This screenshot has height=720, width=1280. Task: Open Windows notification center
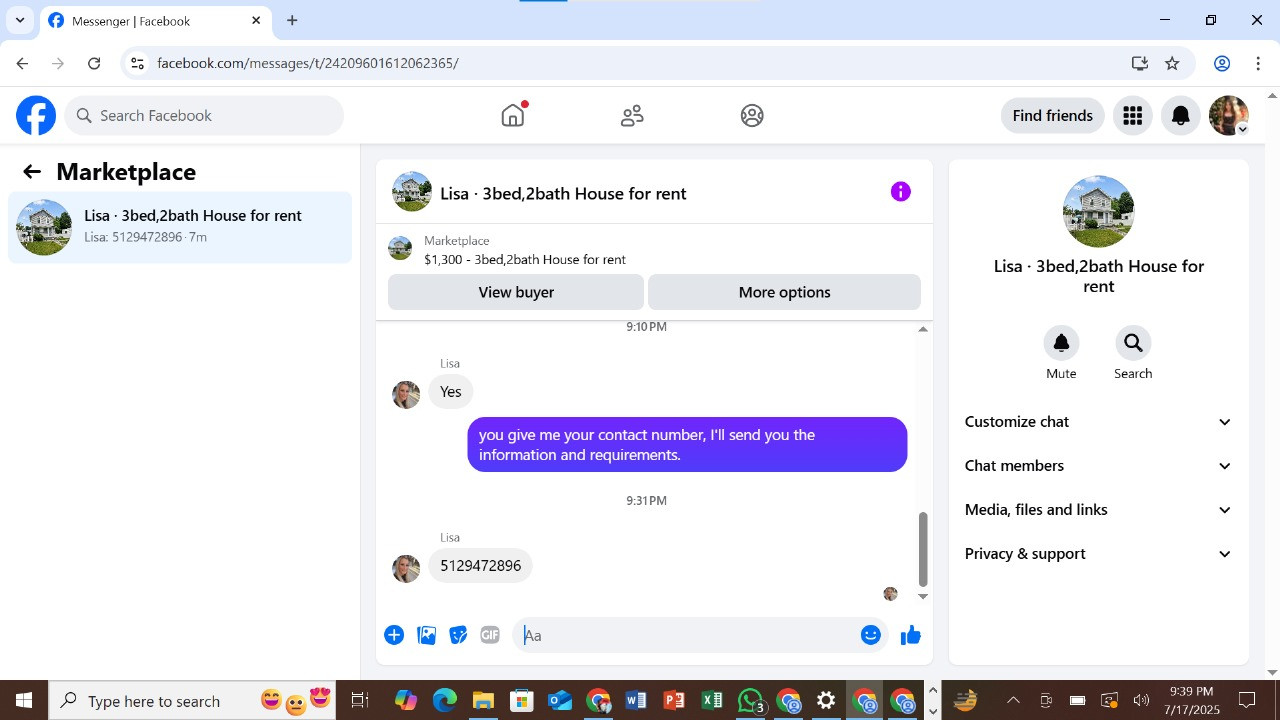click(x=1247, y=701)
